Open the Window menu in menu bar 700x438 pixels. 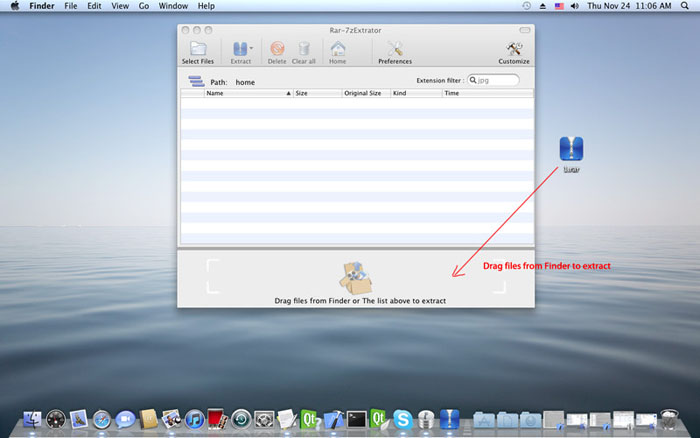pyautogui.click(x=173, y=6)
